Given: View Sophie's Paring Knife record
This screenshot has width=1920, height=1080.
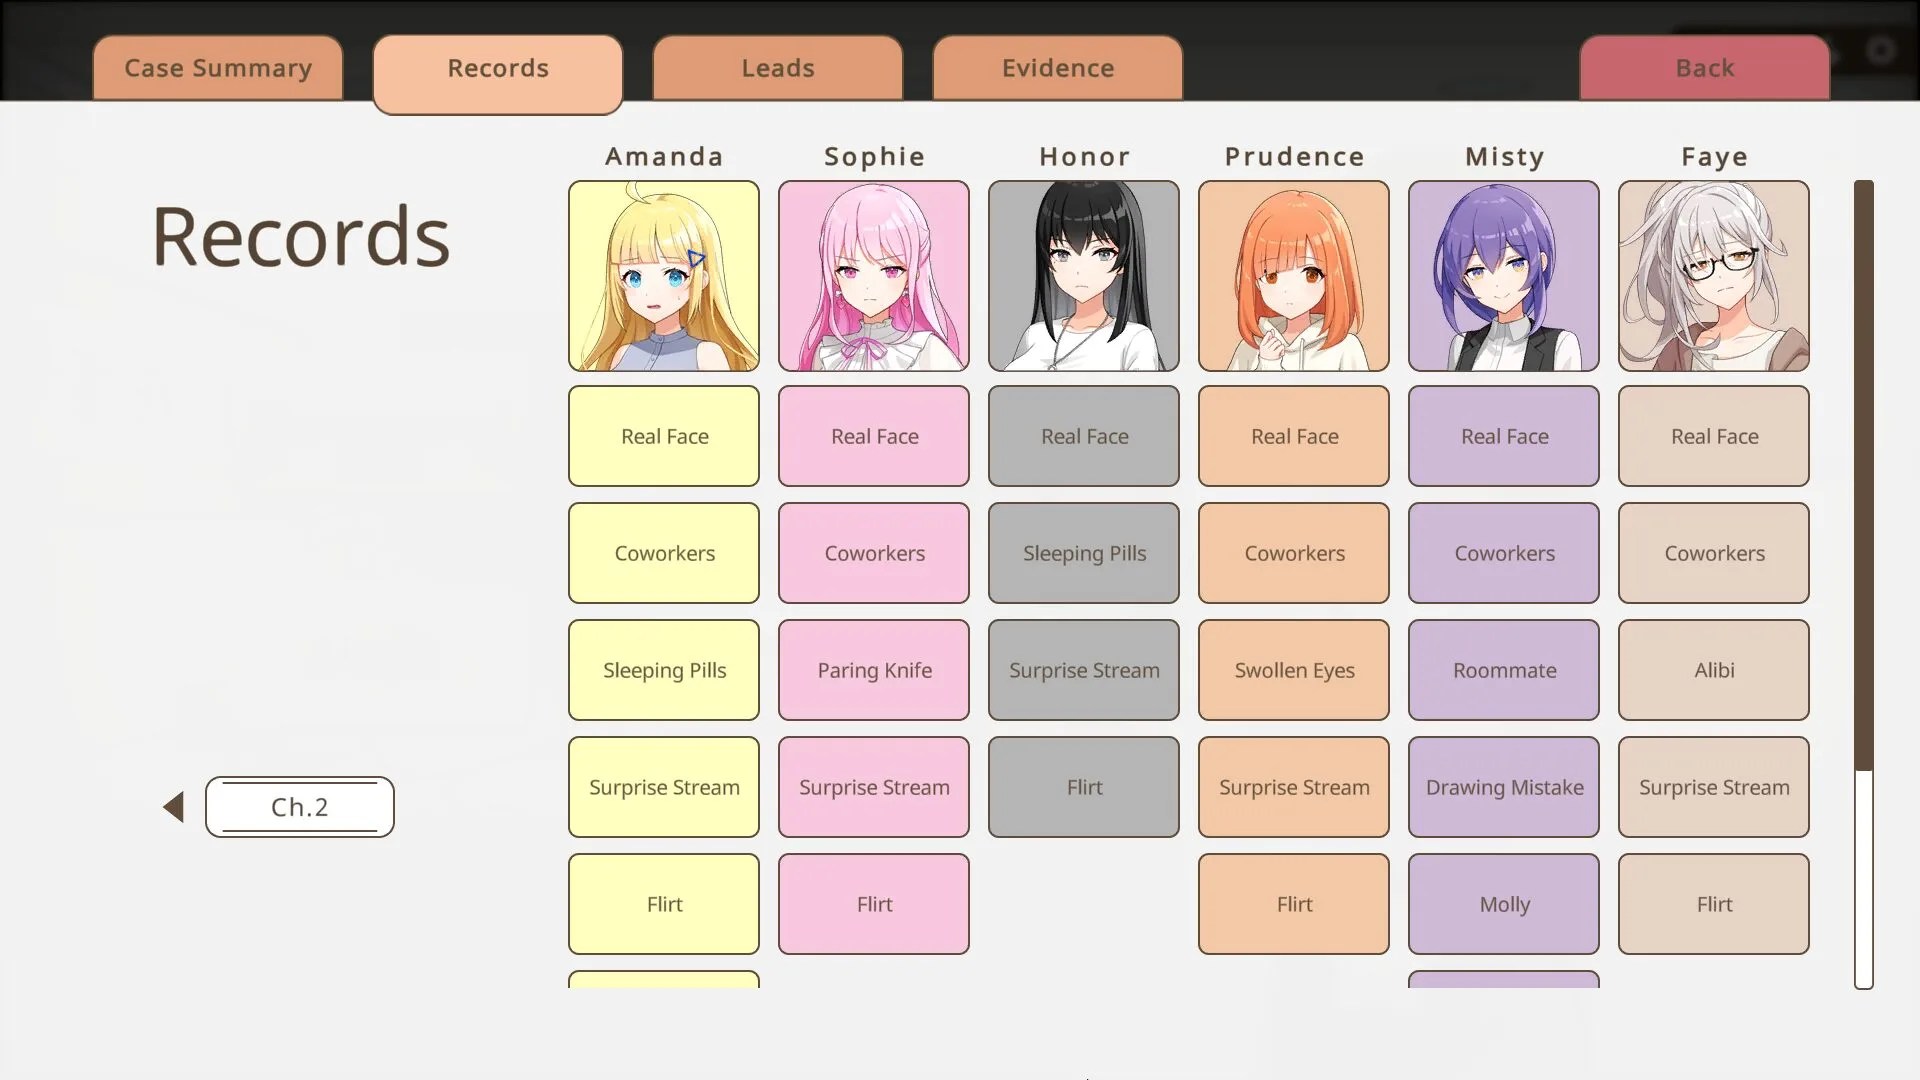Looking at the screenshot, I should tap(874, 670).
